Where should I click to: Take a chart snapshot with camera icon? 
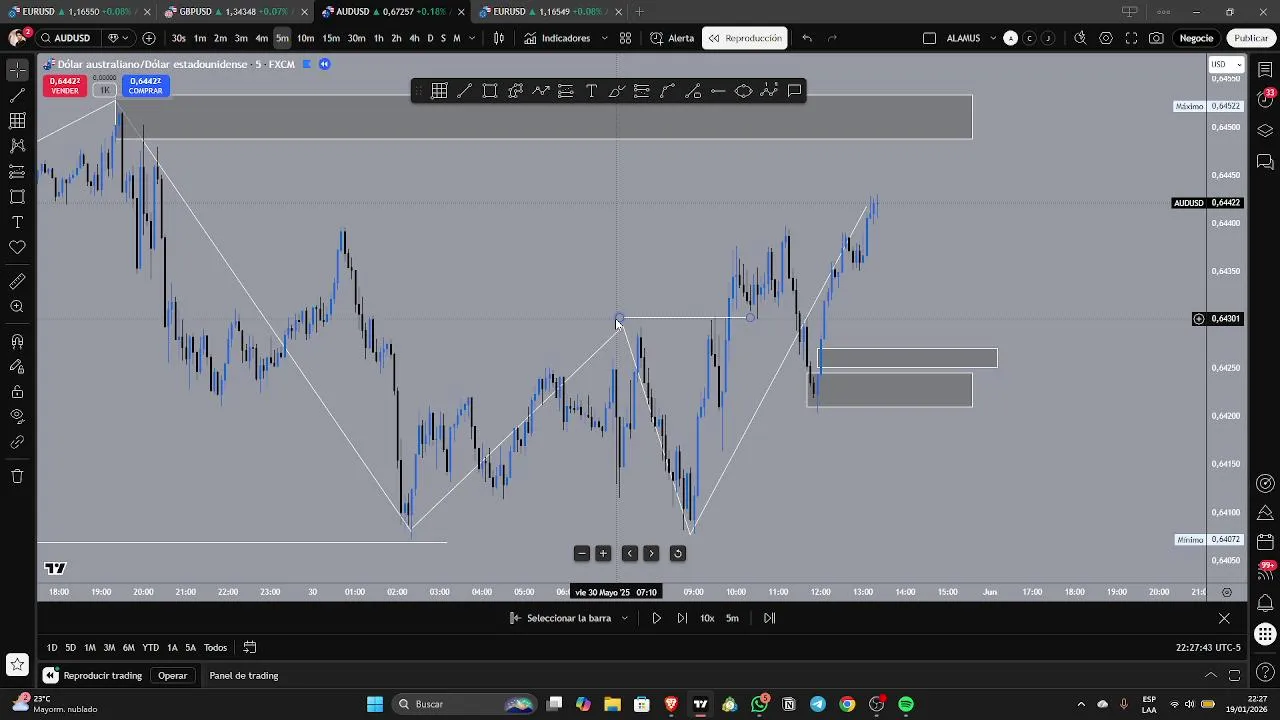(x=1156, y=38)
